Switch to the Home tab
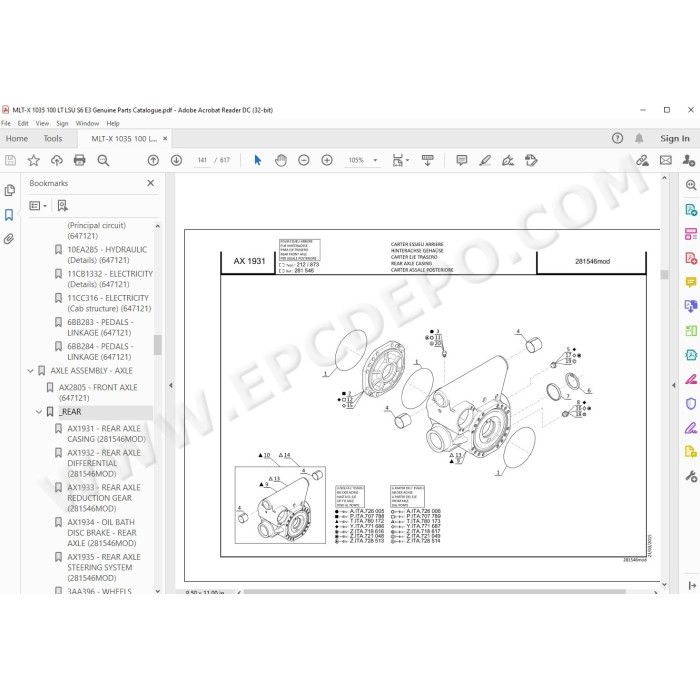 pos(17,138)
